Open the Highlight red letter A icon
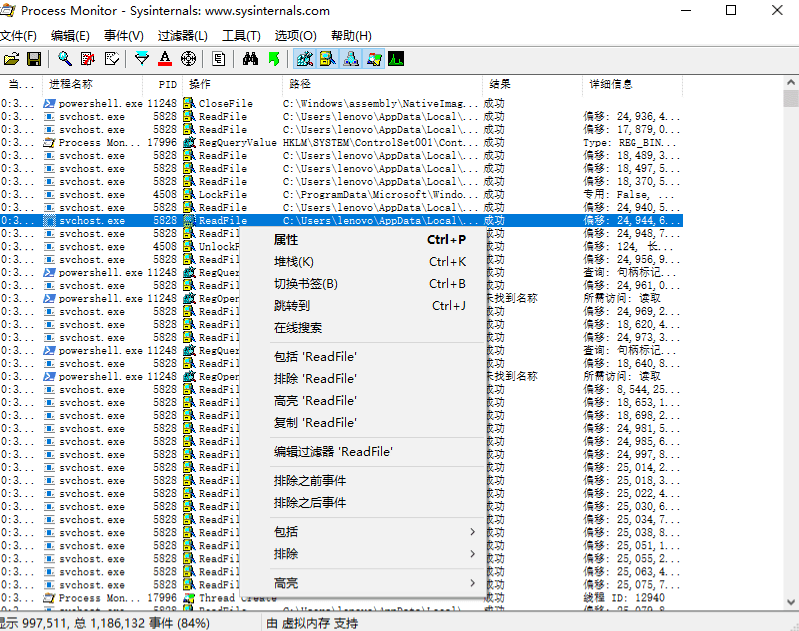 [165, 59]
